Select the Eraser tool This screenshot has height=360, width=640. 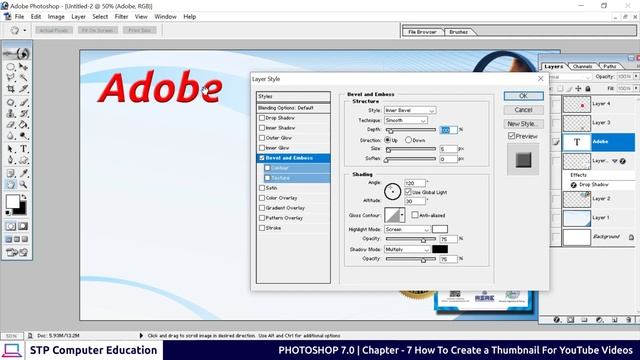point(11,124)
